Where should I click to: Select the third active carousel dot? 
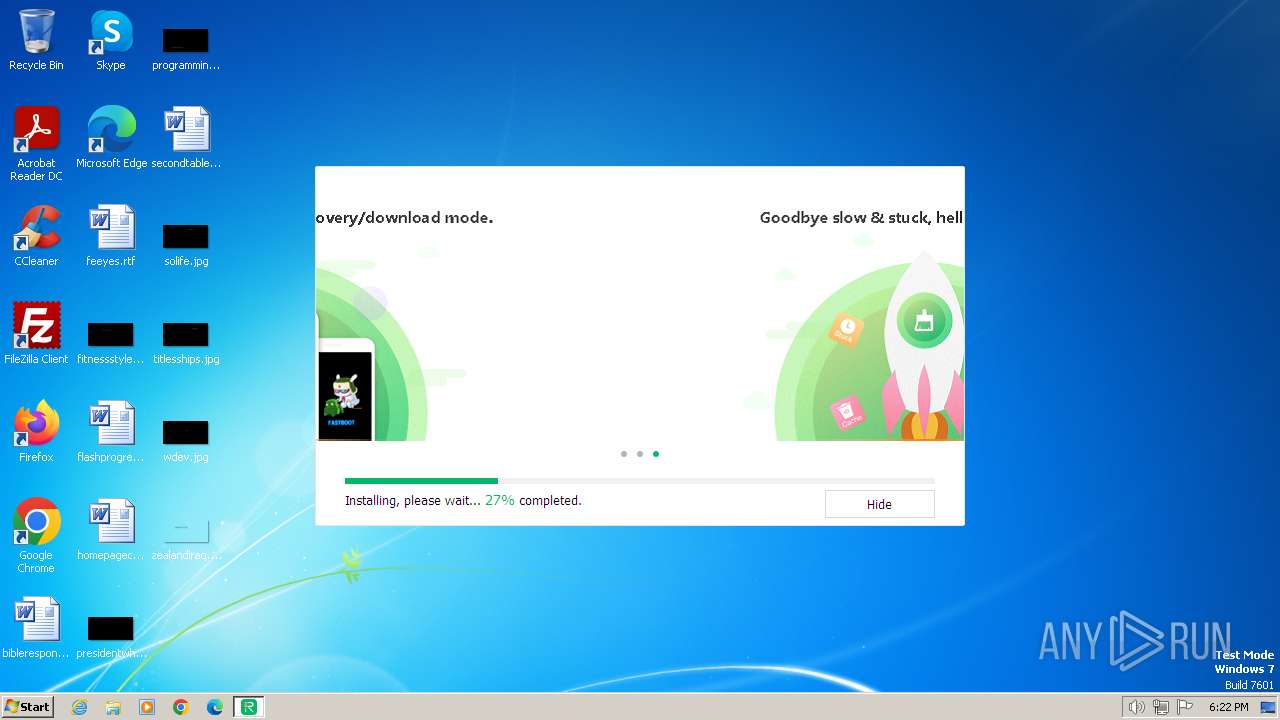pos(656,454)
